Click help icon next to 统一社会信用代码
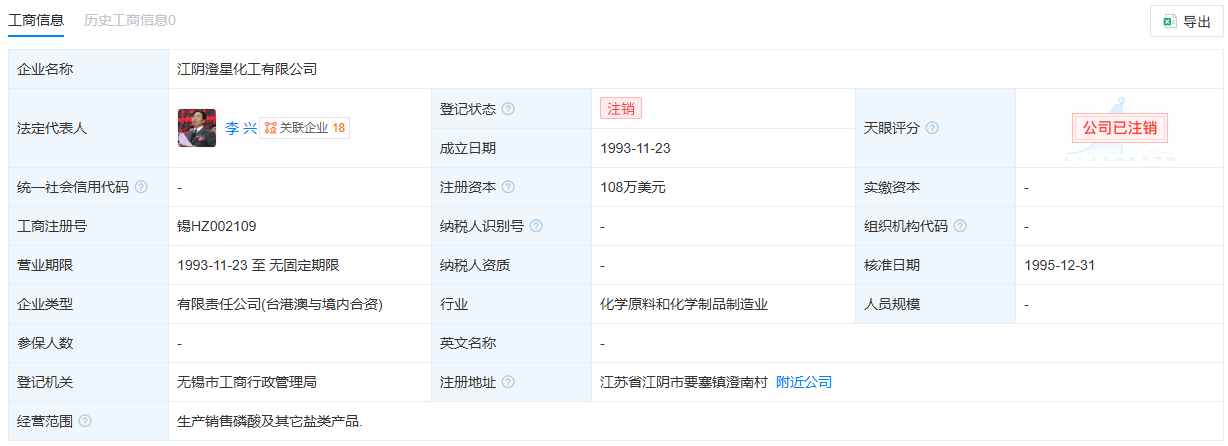The width and height of the screenshot is (1228, 446). click(x=141, y=187)
